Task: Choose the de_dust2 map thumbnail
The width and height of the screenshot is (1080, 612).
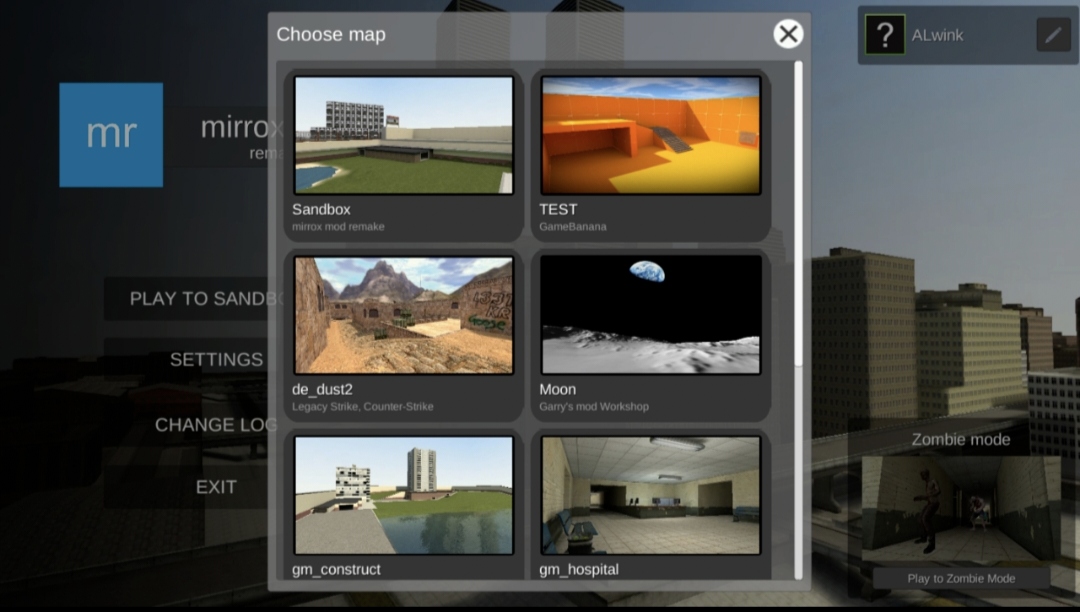Action: pyautogui.click(x=403, y=315)
